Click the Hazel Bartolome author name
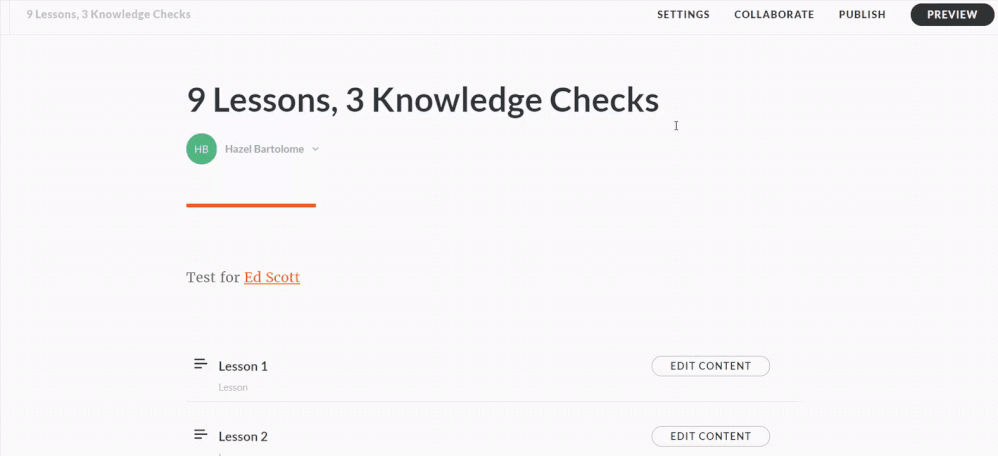This screenshot has width=998, height=456. pyautogui.click(x=264, y=149)
